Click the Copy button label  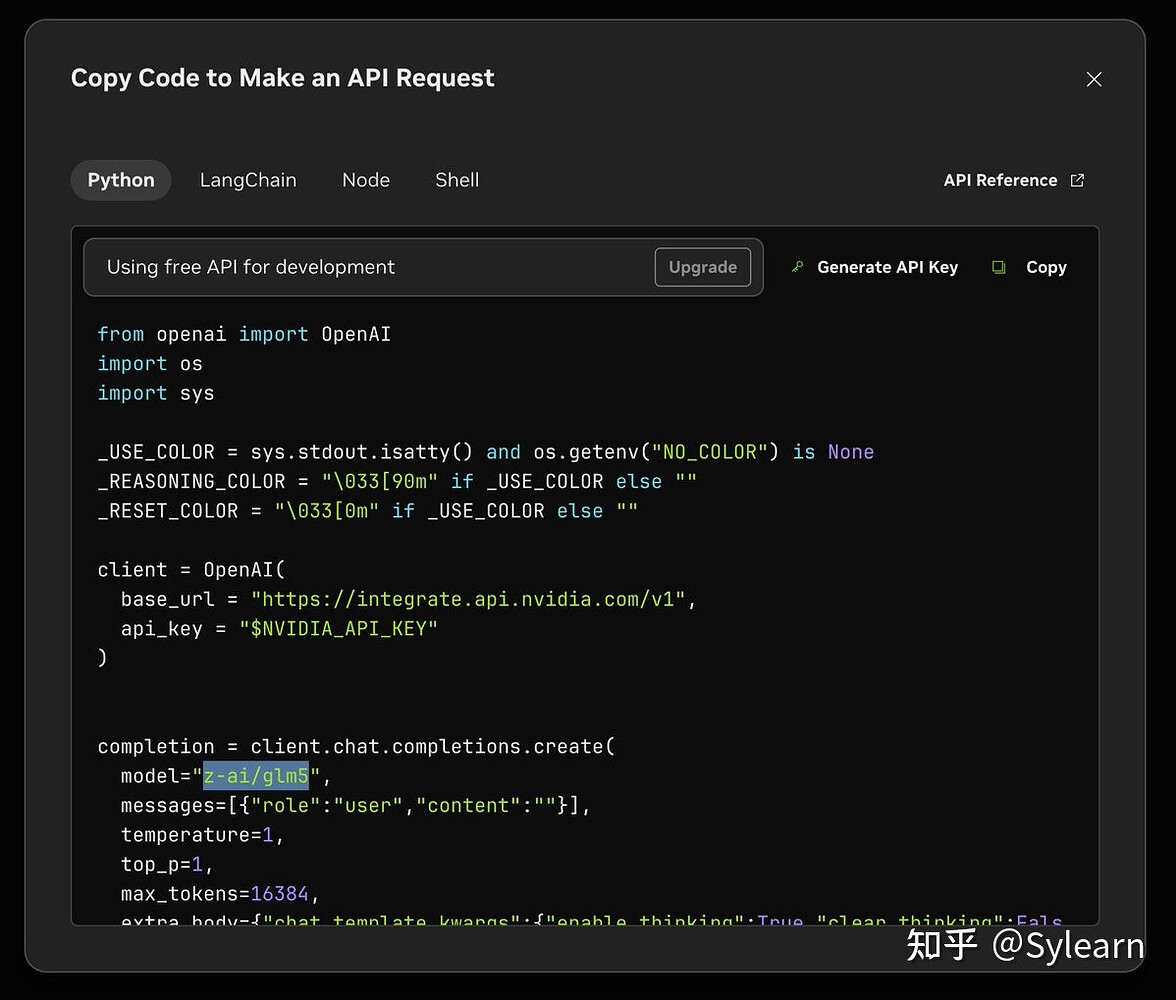[x=1046, y=267]
